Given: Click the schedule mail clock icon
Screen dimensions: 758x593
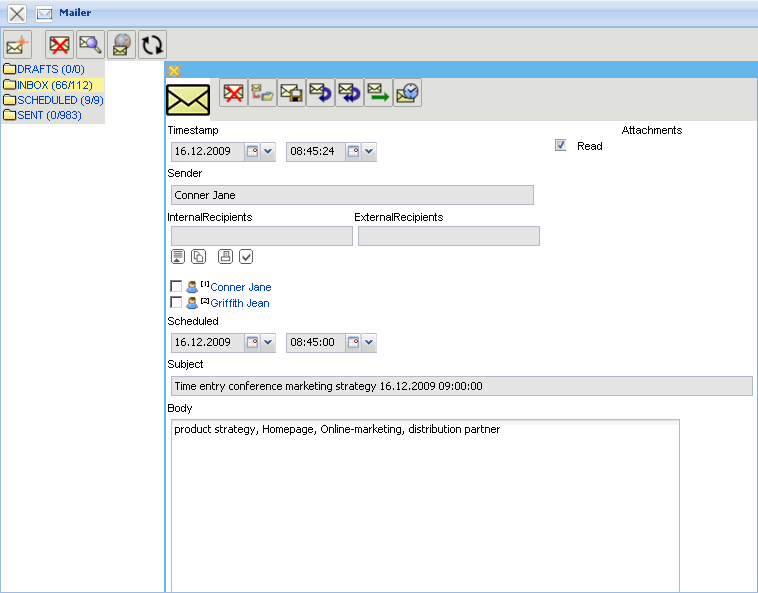Looking at the screenshot, I should pyautogui.click(x=408, y=93).
